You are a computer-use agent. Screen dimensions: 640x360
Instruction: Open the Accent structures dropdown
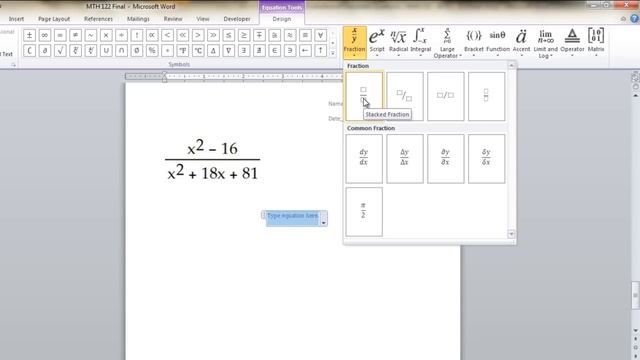click(x=521, y=42)
